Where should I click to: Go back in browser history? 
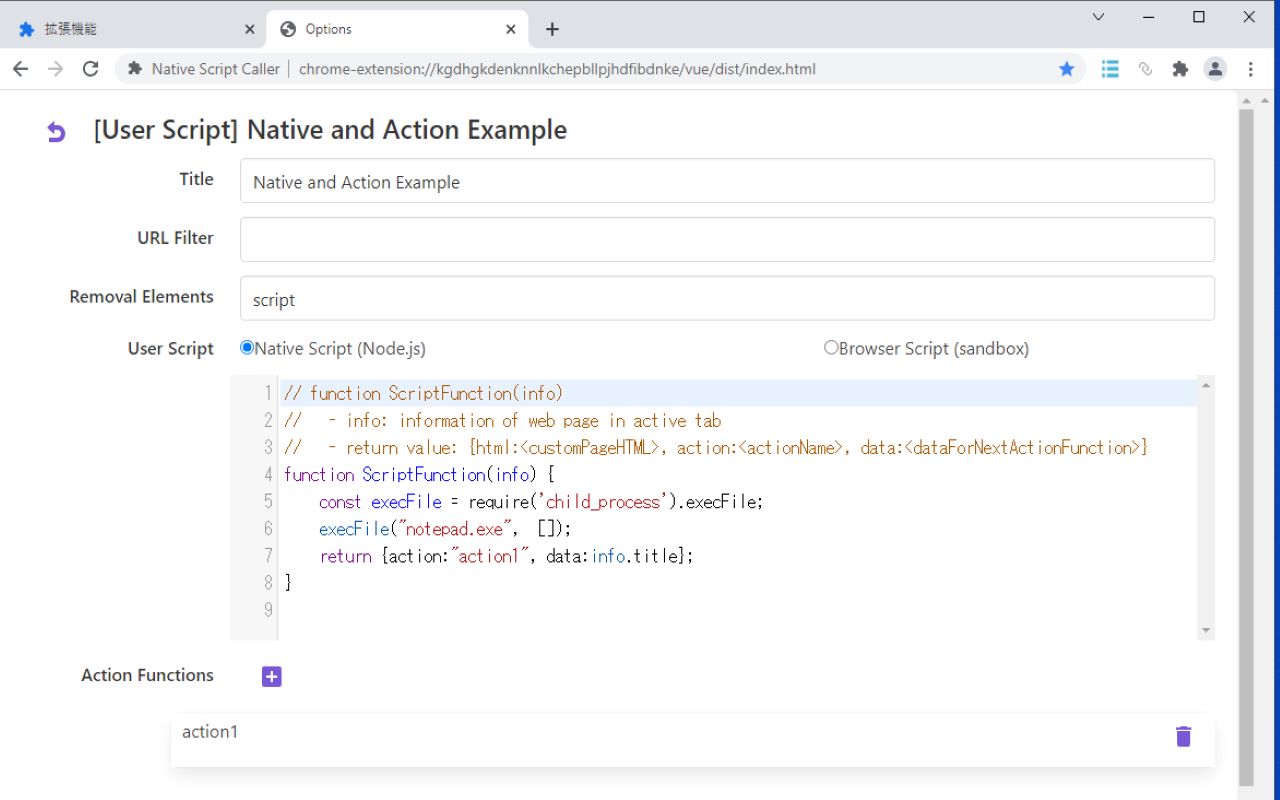click(20, 69)
